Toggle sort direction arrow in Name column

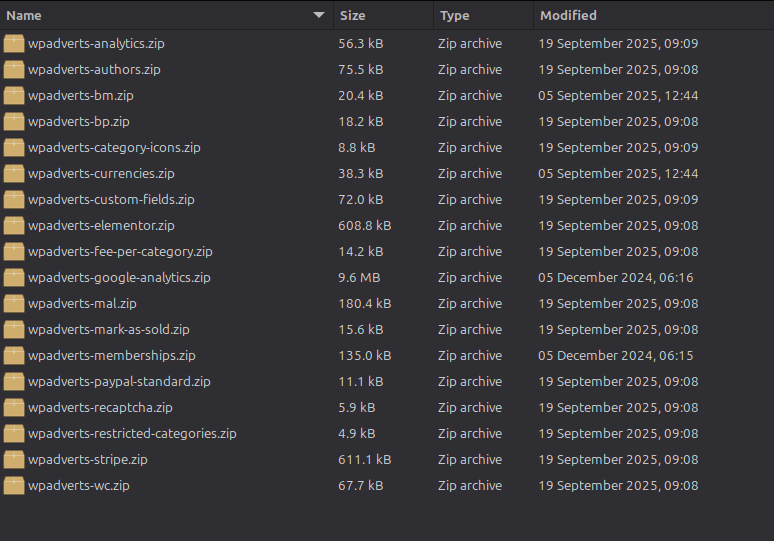(319, 15)
